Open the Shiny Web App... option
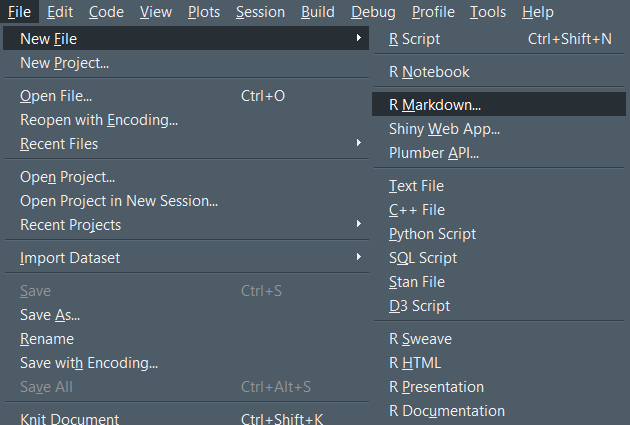Viewport: 630px width, 425px height. point(499,129)
